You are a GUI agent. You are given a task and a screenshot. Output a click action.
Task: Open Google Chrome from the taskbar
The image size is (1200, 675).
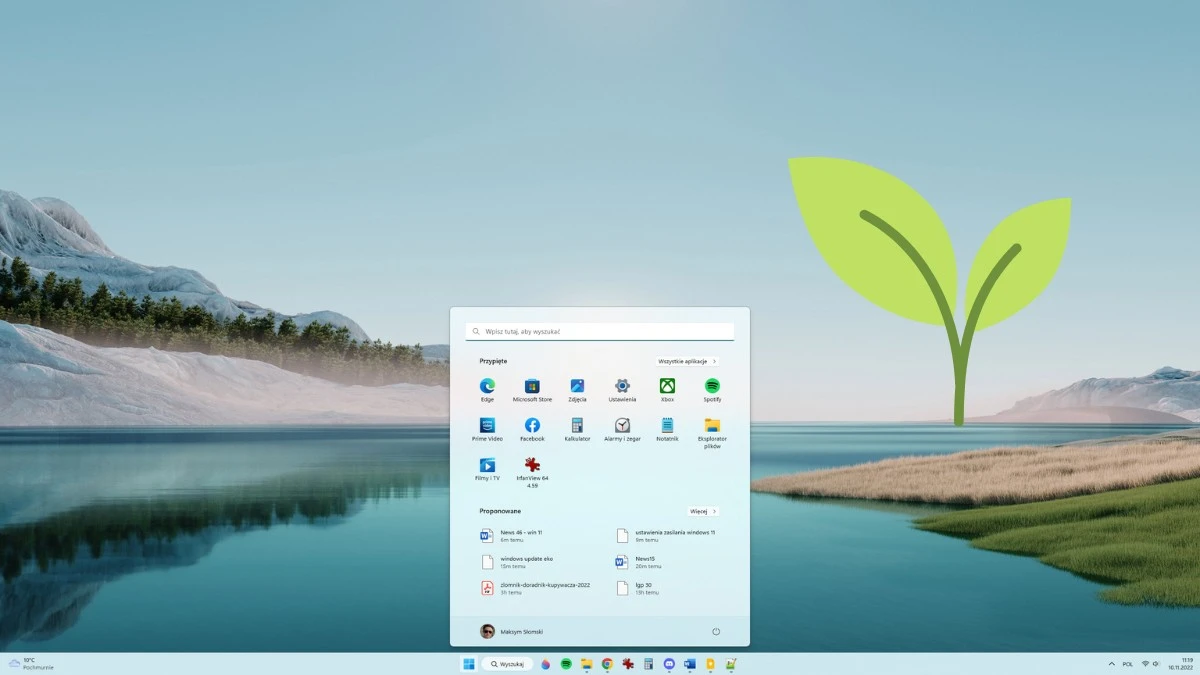608,663
